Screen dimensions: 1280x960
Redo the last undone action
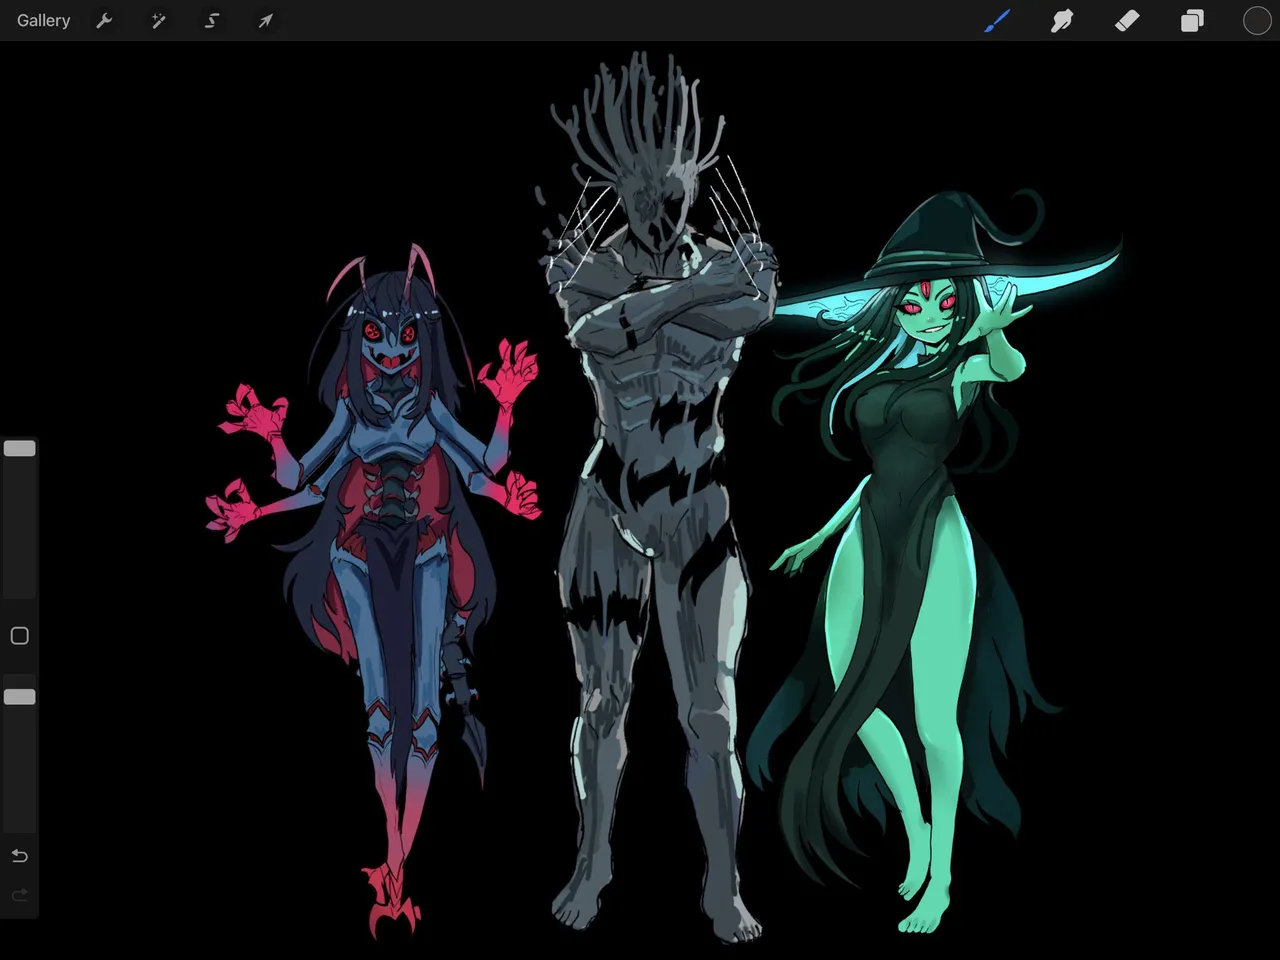(19, 895)
